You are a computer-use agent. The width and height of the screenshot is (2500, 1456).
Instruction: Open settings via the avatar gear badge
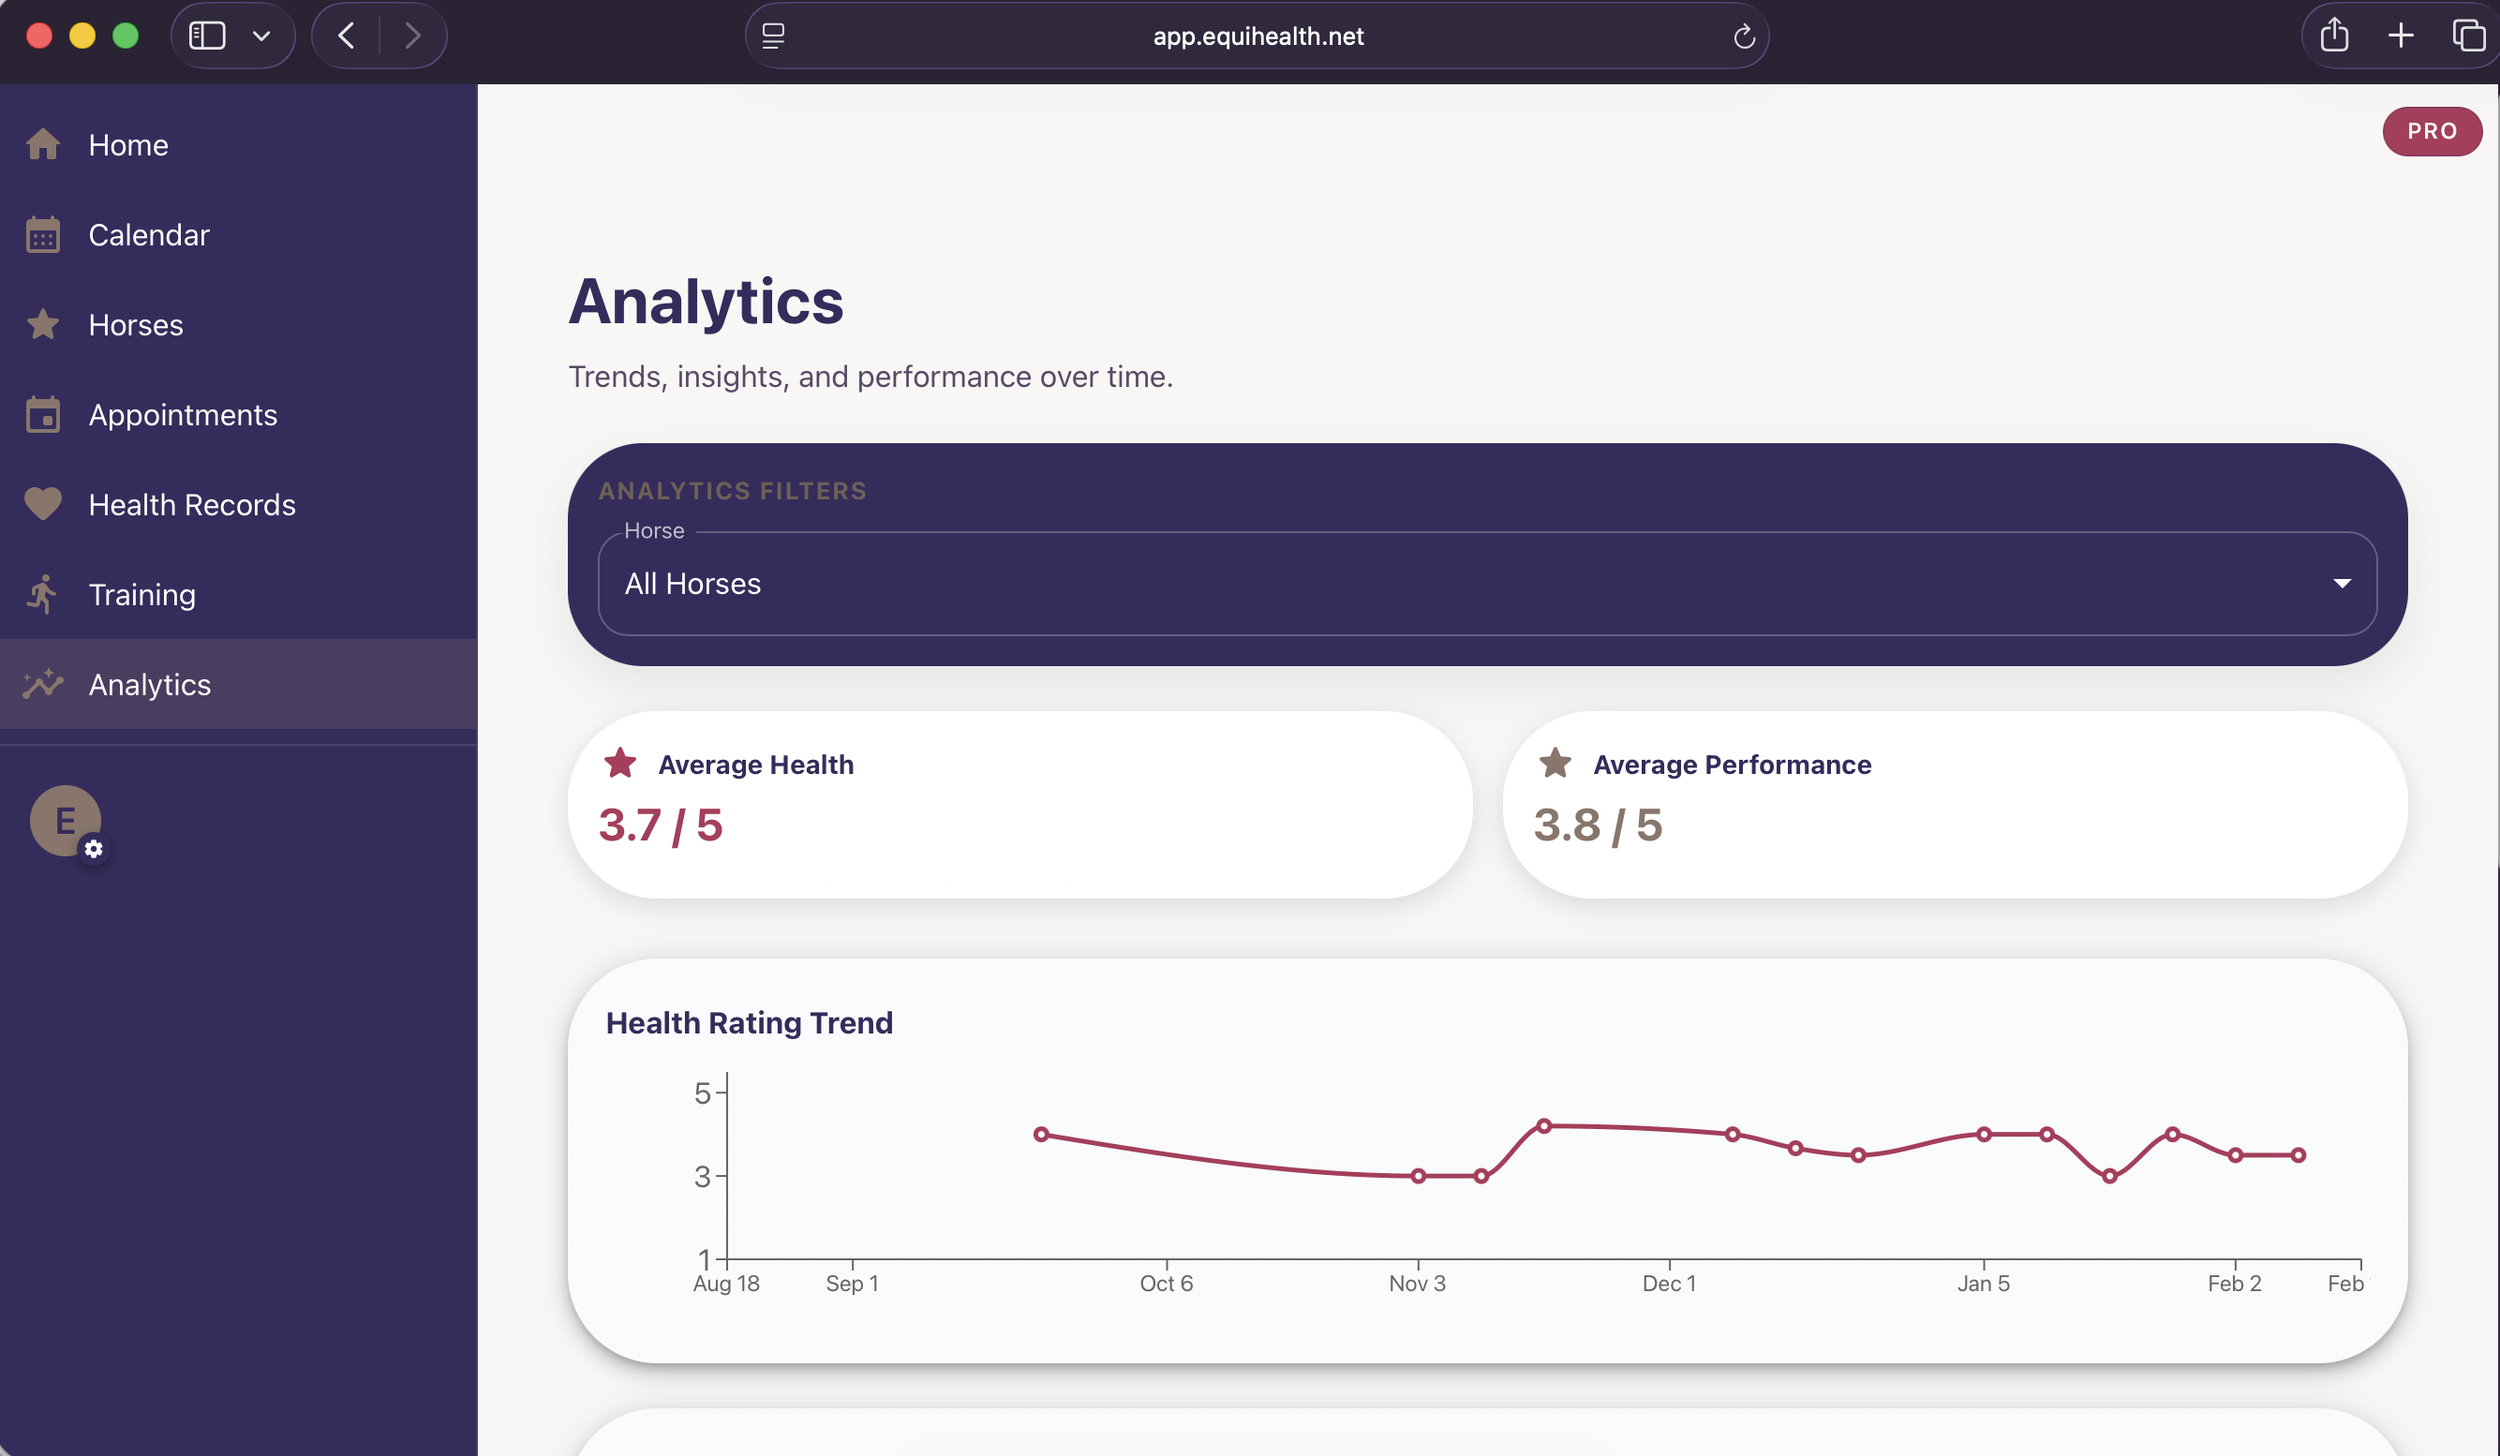[x=94, y=849]
